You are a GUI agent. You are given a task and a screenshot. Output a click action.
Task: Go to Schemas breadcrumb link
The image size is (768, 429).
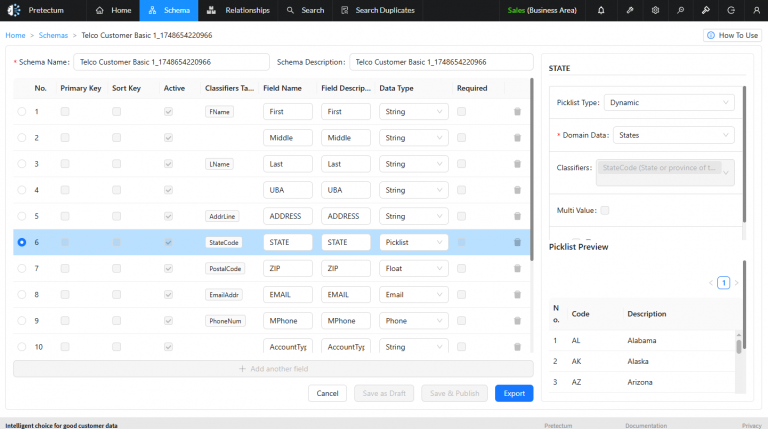pyautogui.click(x=53, y=35)
